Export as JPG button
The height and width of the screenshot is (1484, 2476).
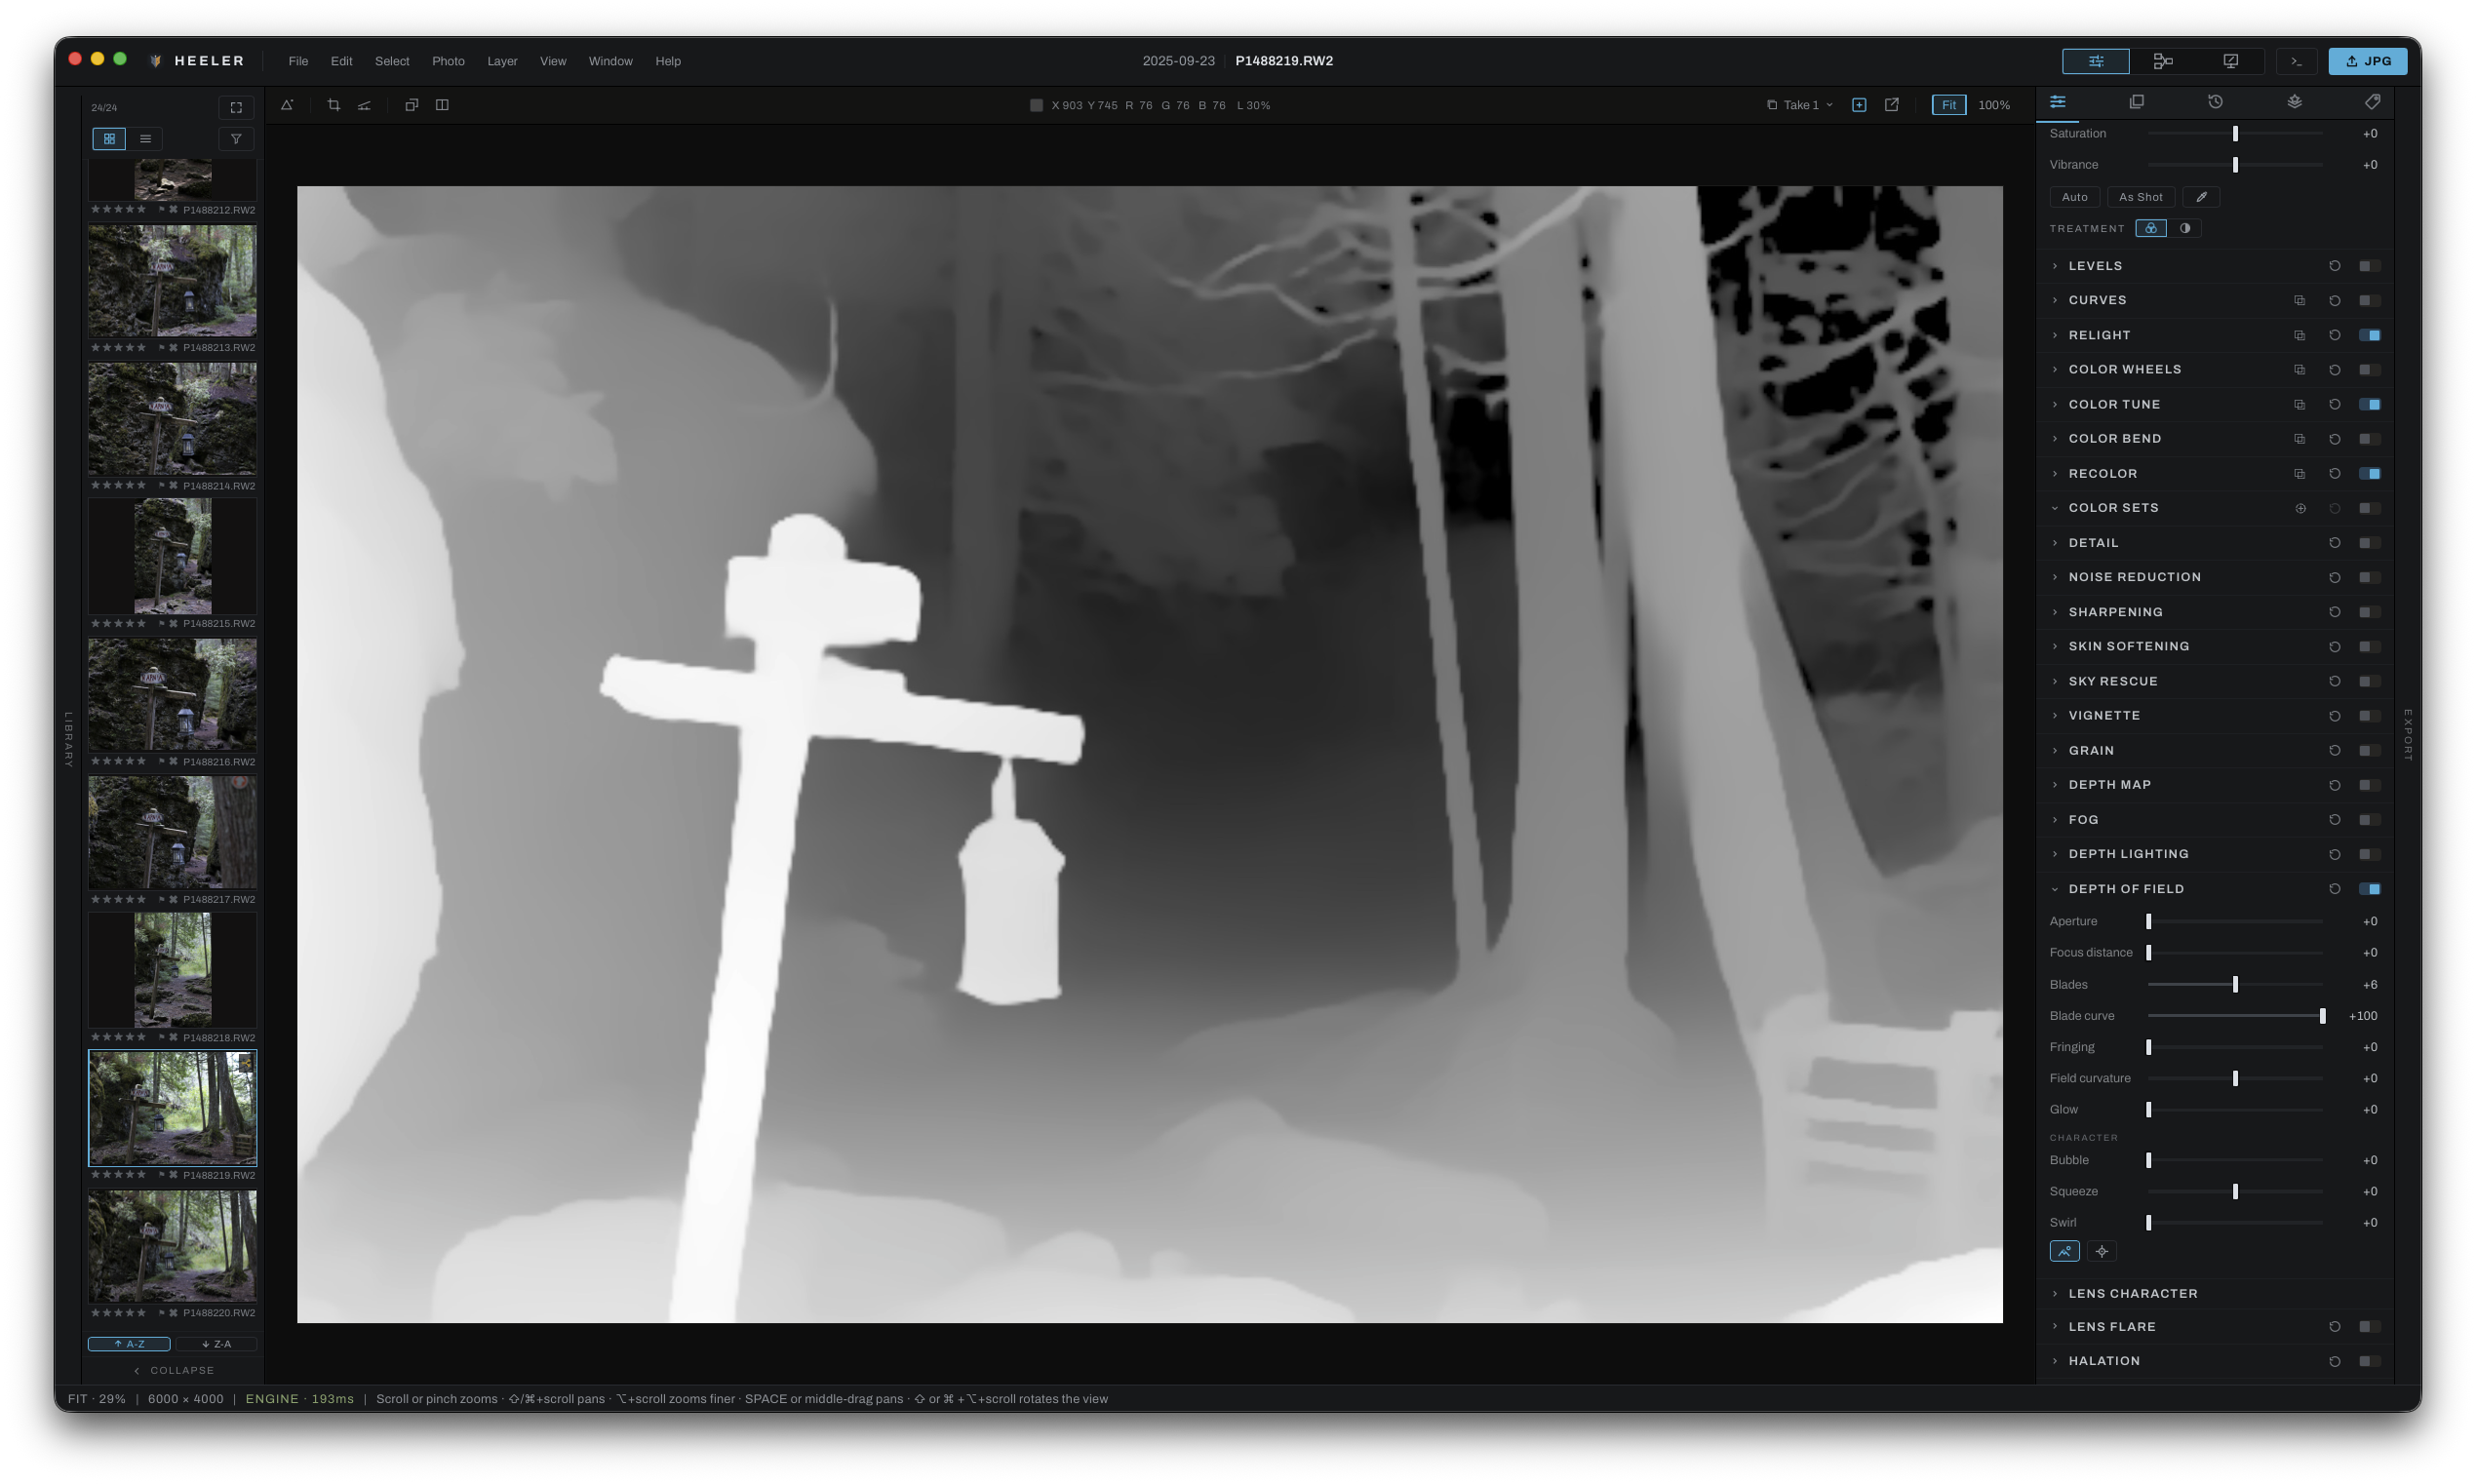coord(2367,61)
